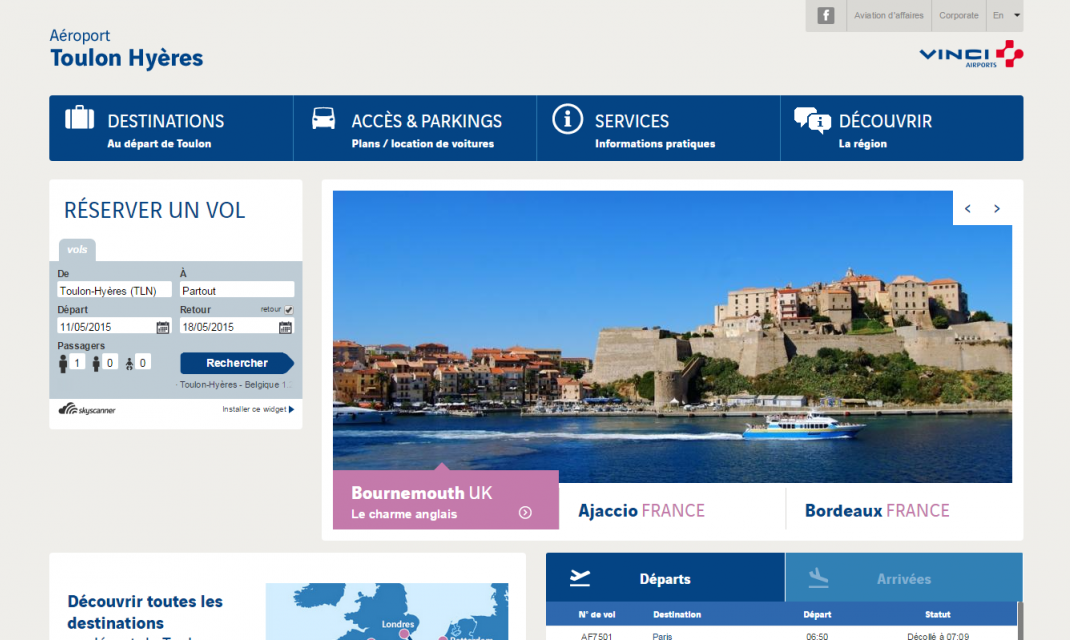Click the destination field showing Partout
1070x640 pixels.
click(236, 291)
